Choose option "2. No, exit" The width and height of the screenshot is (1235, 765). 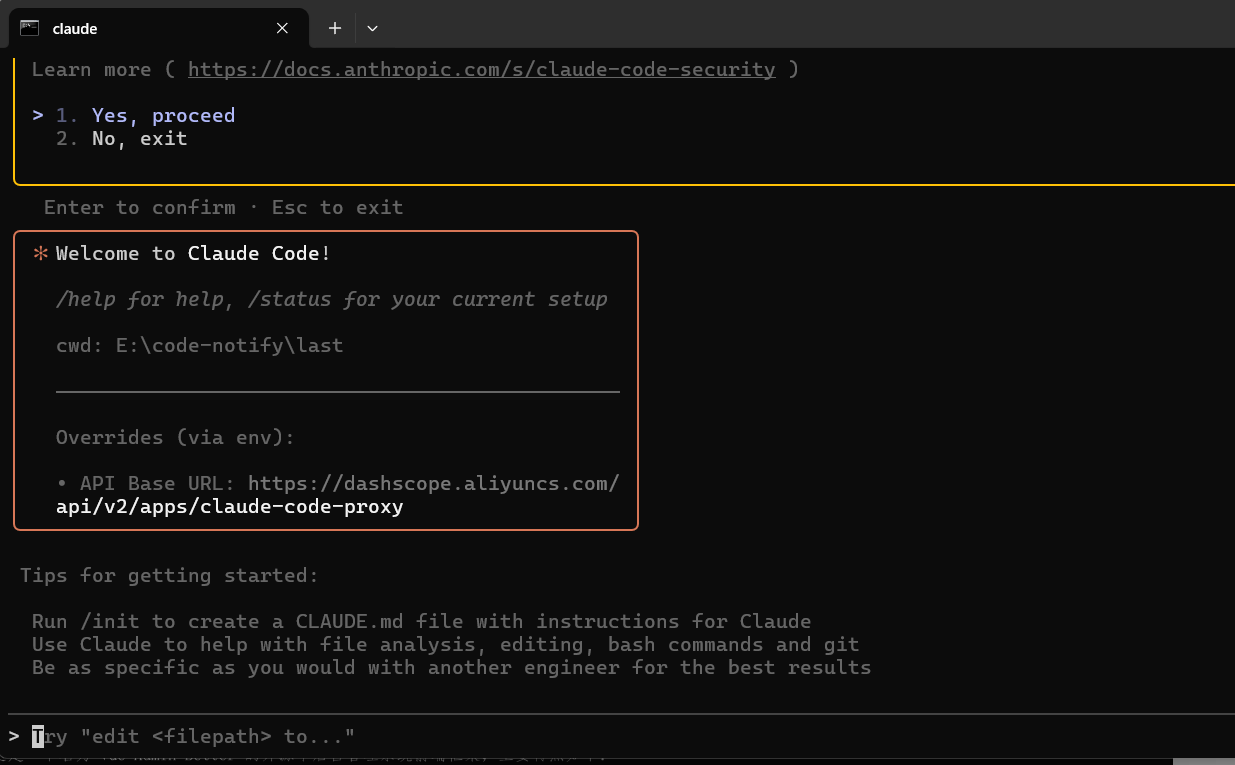(121, 138)
